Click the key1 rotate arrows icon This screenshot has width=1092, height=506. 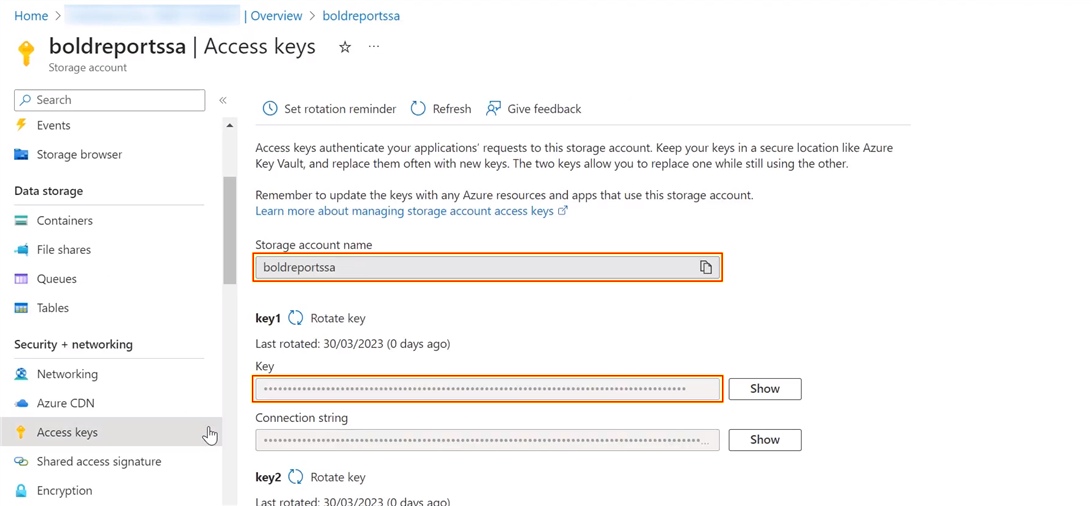(295, 318)
